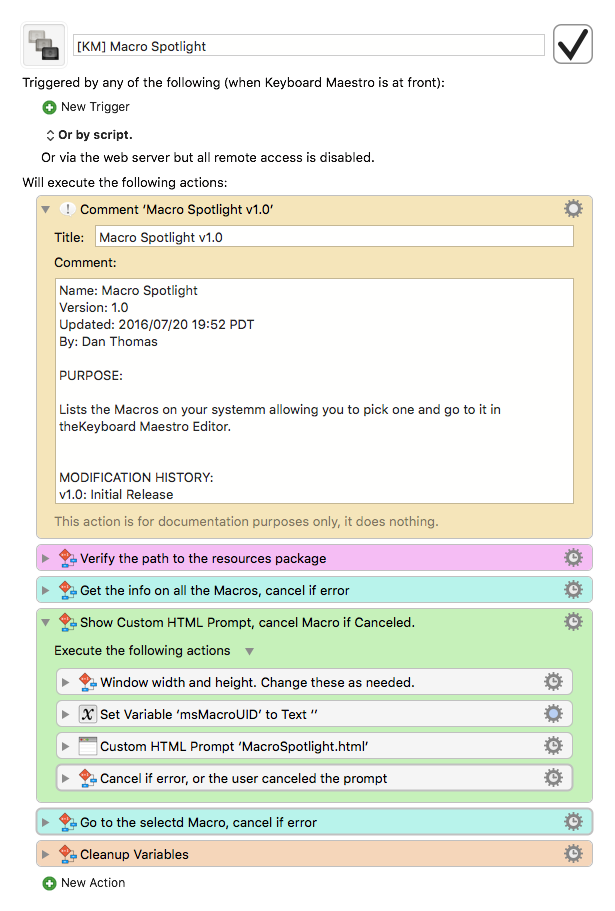Click the New Action button

(84, 883)
